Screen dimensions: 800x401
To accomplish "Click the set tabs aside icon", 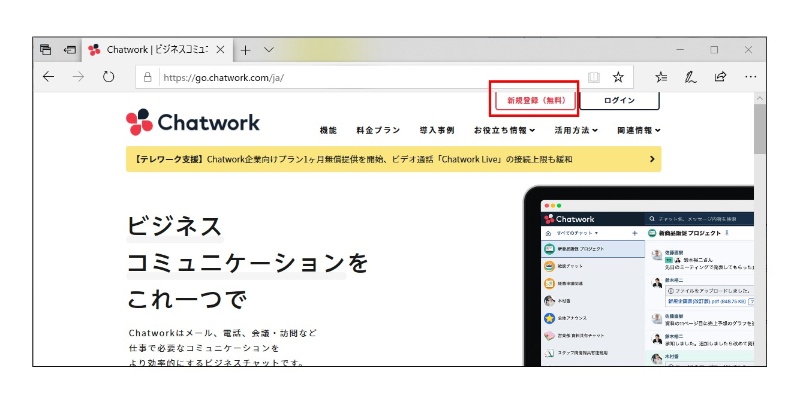I will point(71,49).
